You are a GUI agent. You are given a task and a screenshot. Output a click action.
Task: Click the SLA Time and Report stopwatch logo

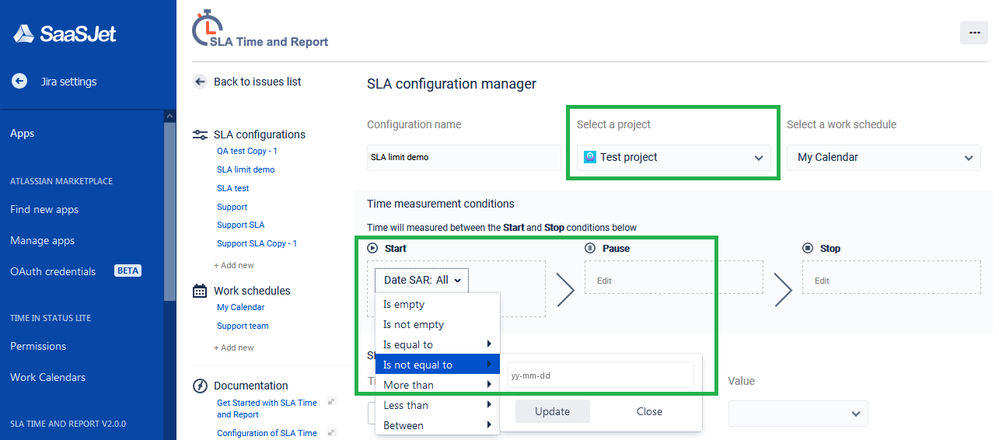pos(260,29)
